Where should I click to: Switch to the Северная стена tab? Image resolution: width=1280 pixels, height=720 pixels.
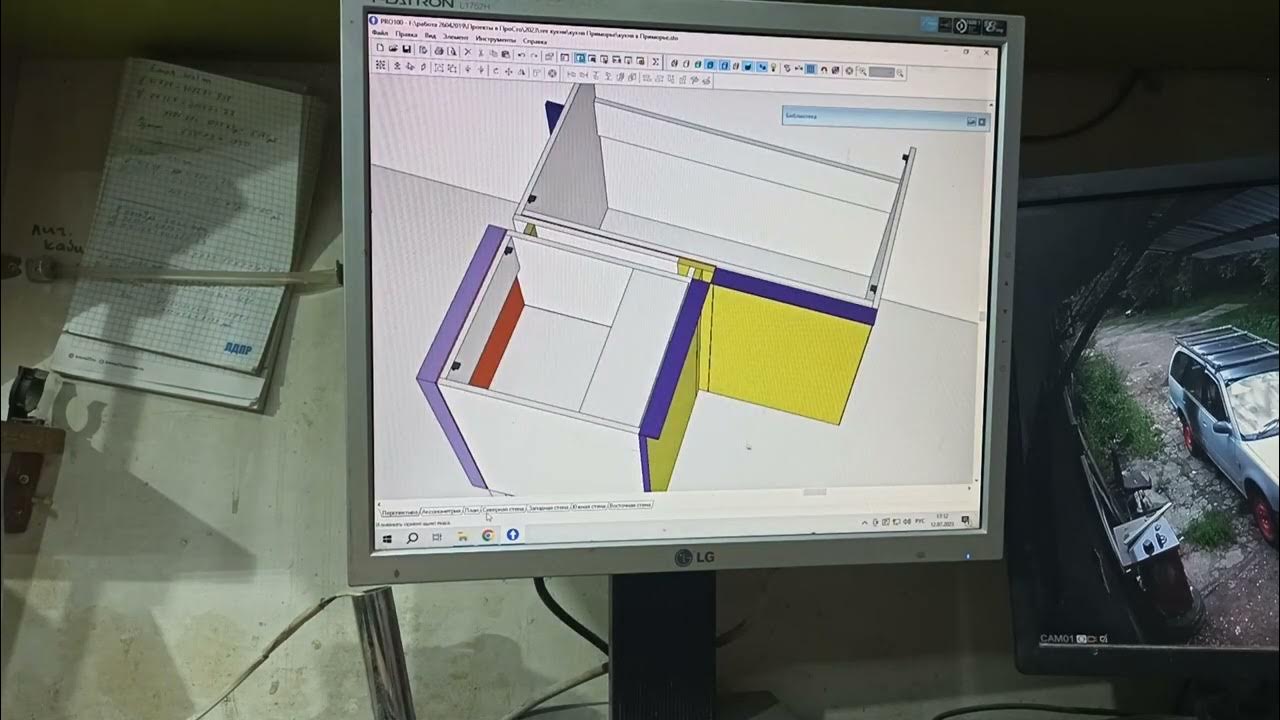click(x=503, y=509)
